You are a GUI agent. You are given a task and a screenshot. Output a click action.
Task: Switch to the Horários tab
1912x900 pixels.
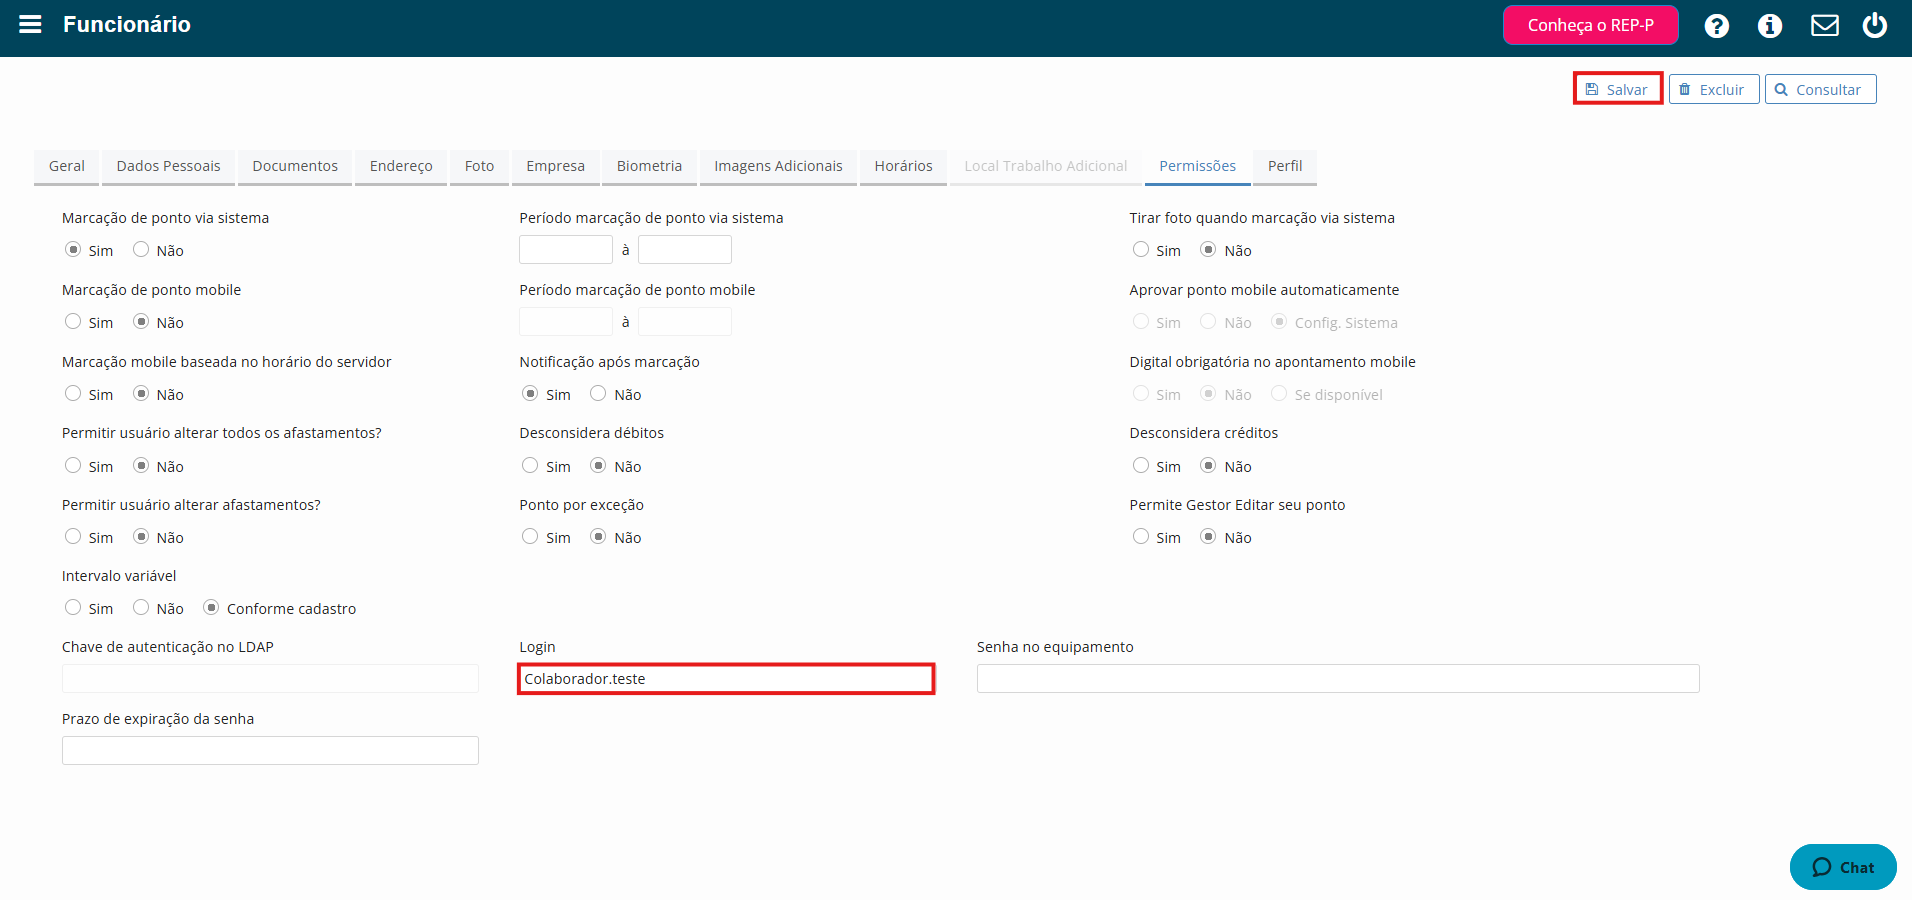pos(903,166)
